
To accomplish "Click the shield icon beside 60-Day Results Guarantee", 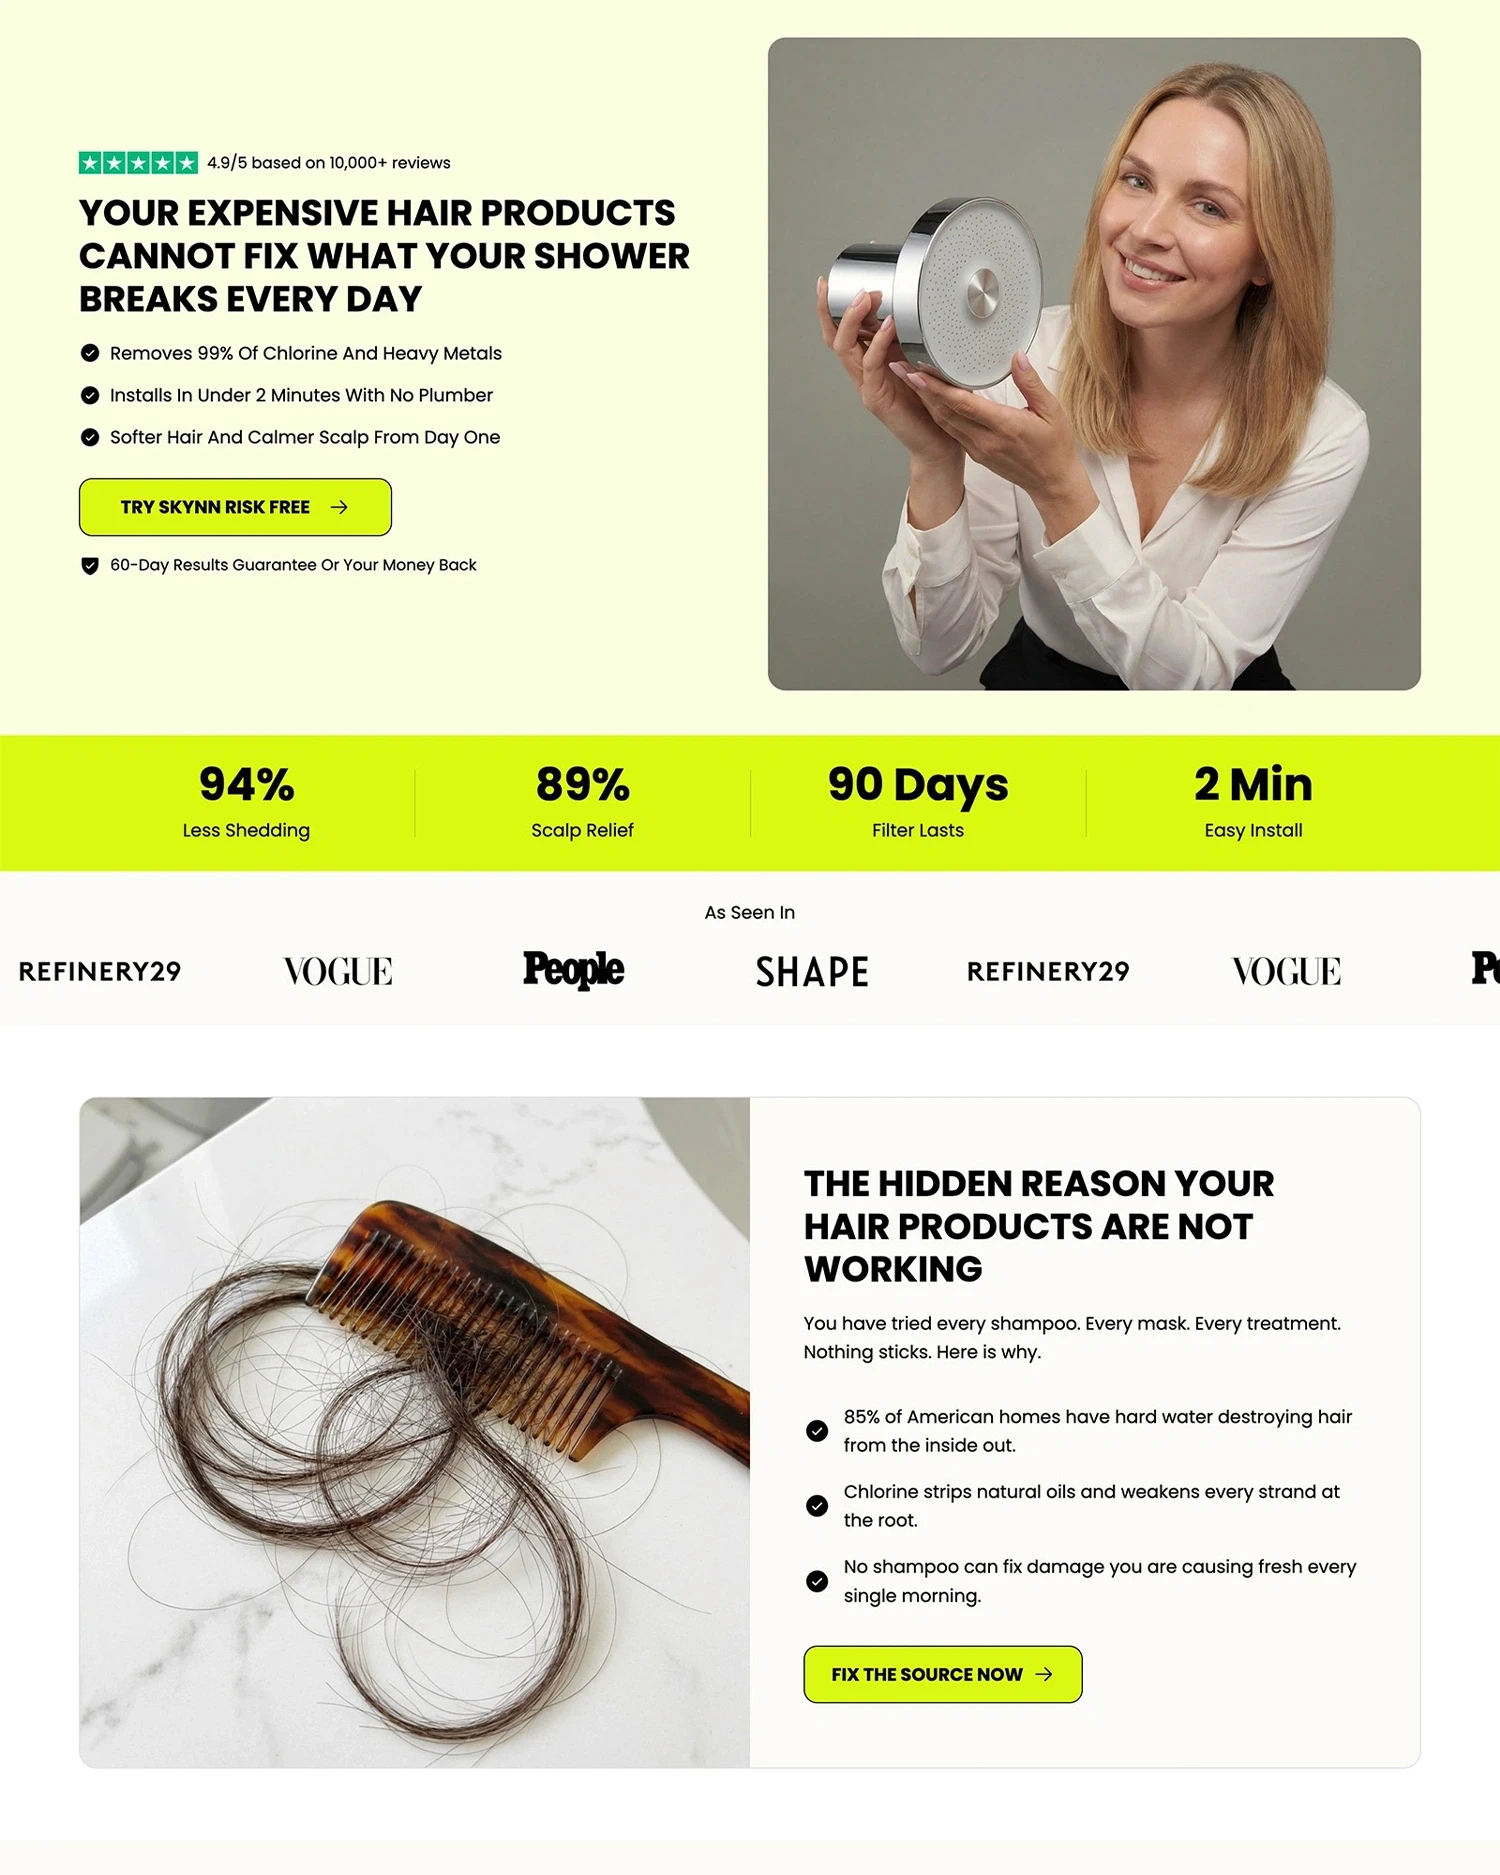I will 90,566.
